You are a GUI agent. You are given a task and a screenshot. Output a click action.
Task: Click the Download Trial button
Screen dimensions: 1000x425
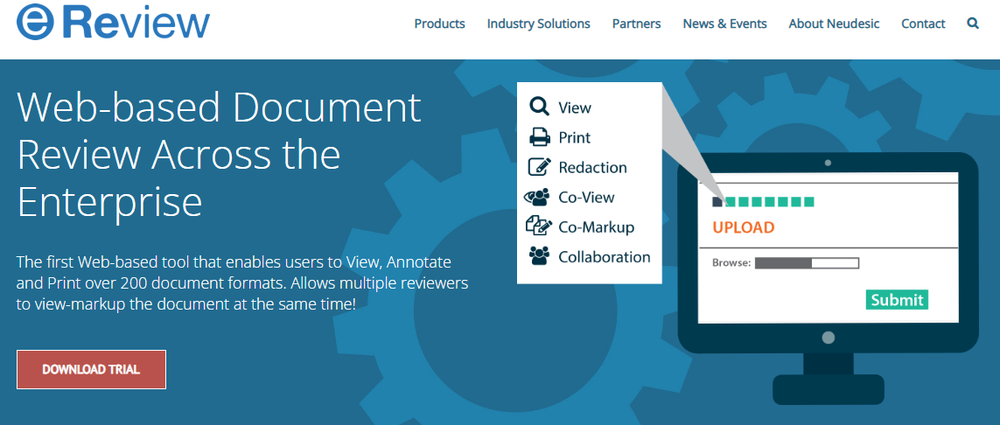[x=91, y=369]
